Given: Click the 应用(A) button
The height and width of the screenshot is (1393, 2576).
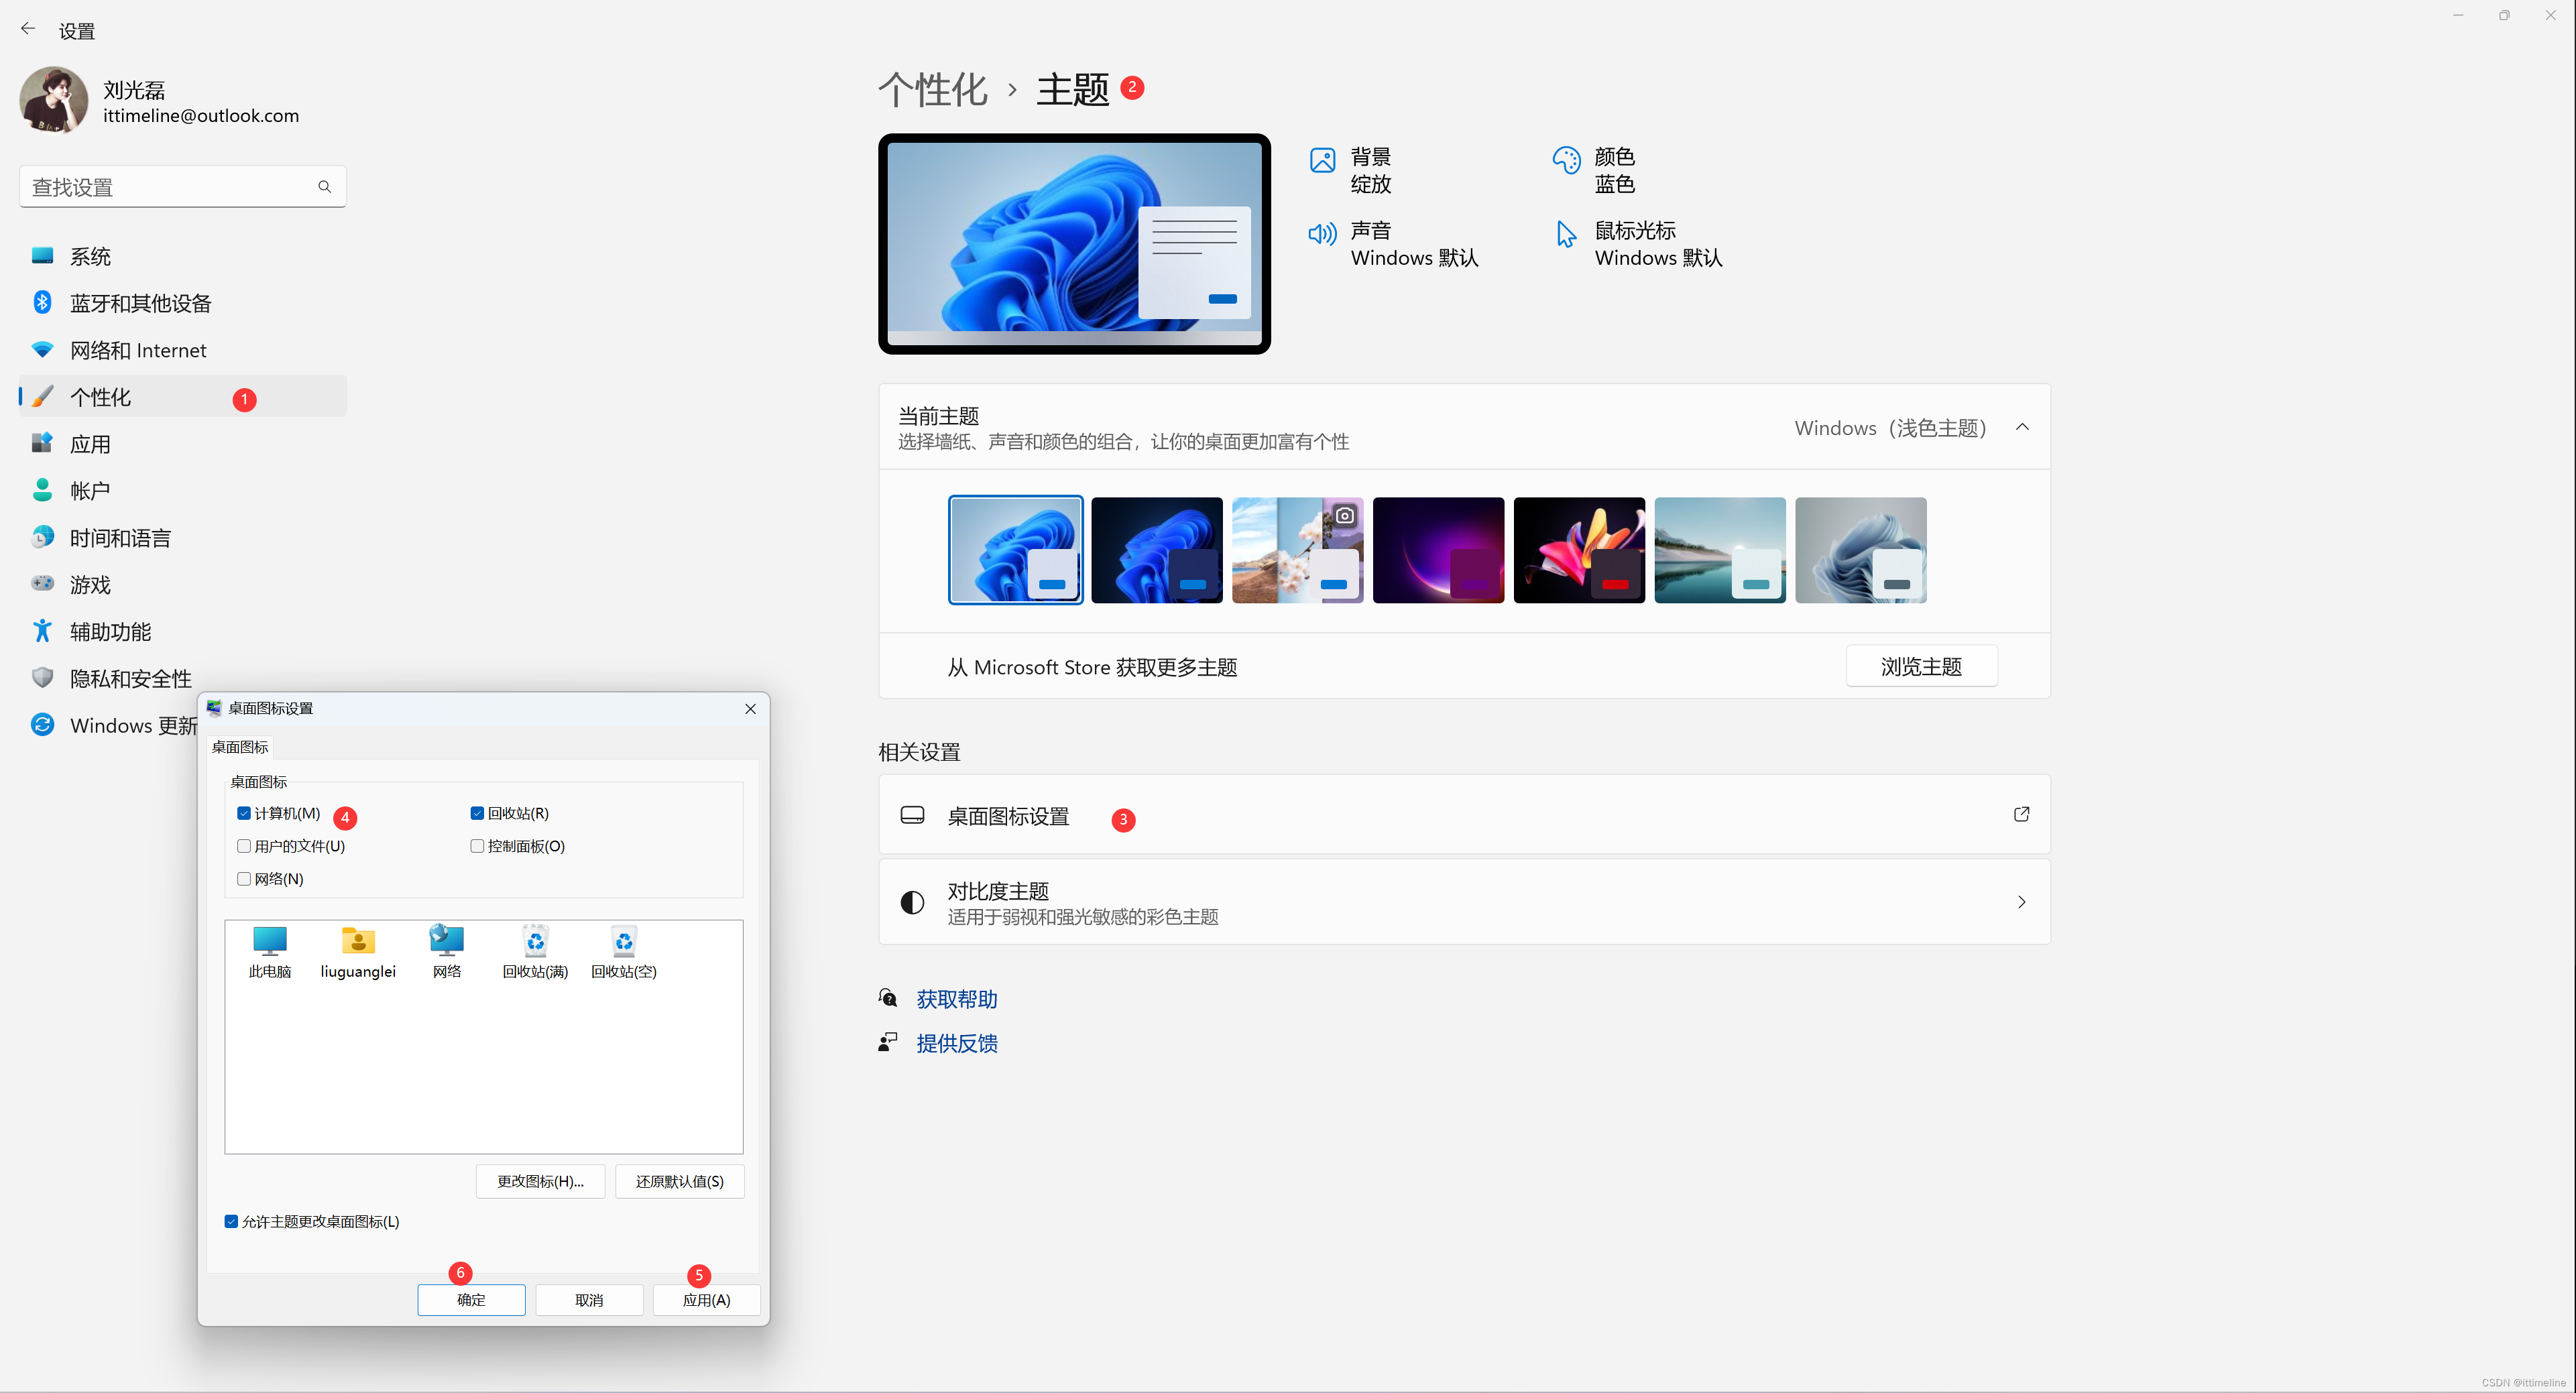Looking at the screenshot, I should coord(707,1301).
